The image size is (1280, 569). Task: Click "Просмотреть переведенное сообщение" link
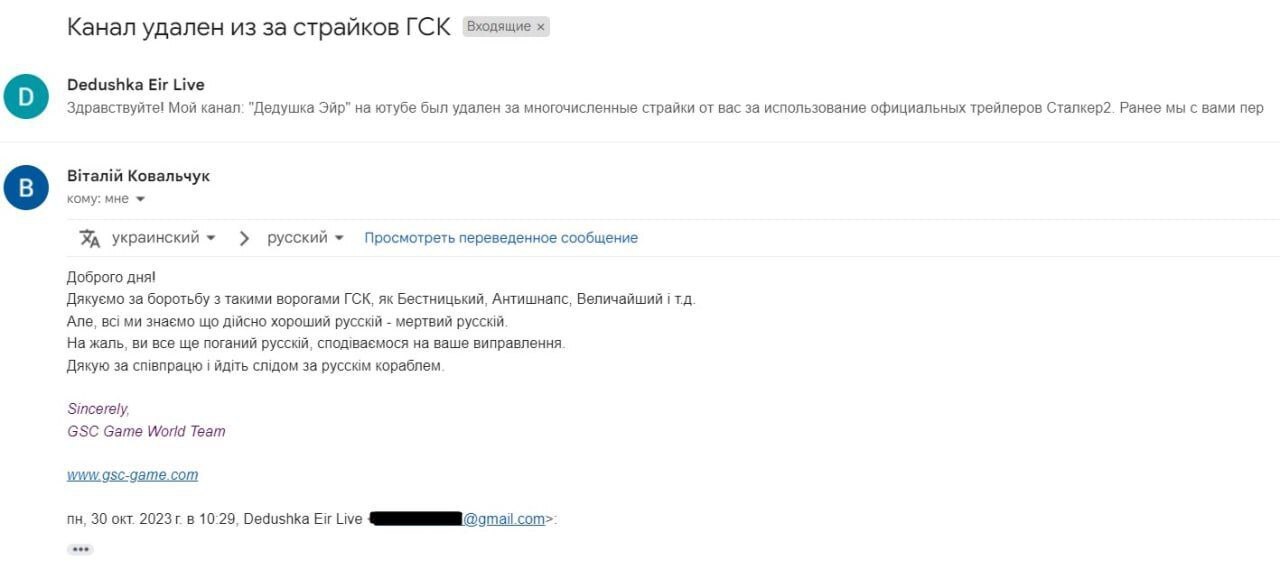click(x=501, y=238)
